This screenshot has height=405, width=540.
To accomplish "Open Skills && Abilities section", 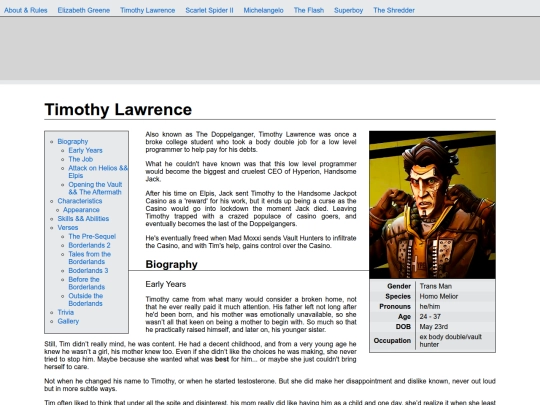I will pyautogui.click(x=83, y=219).
